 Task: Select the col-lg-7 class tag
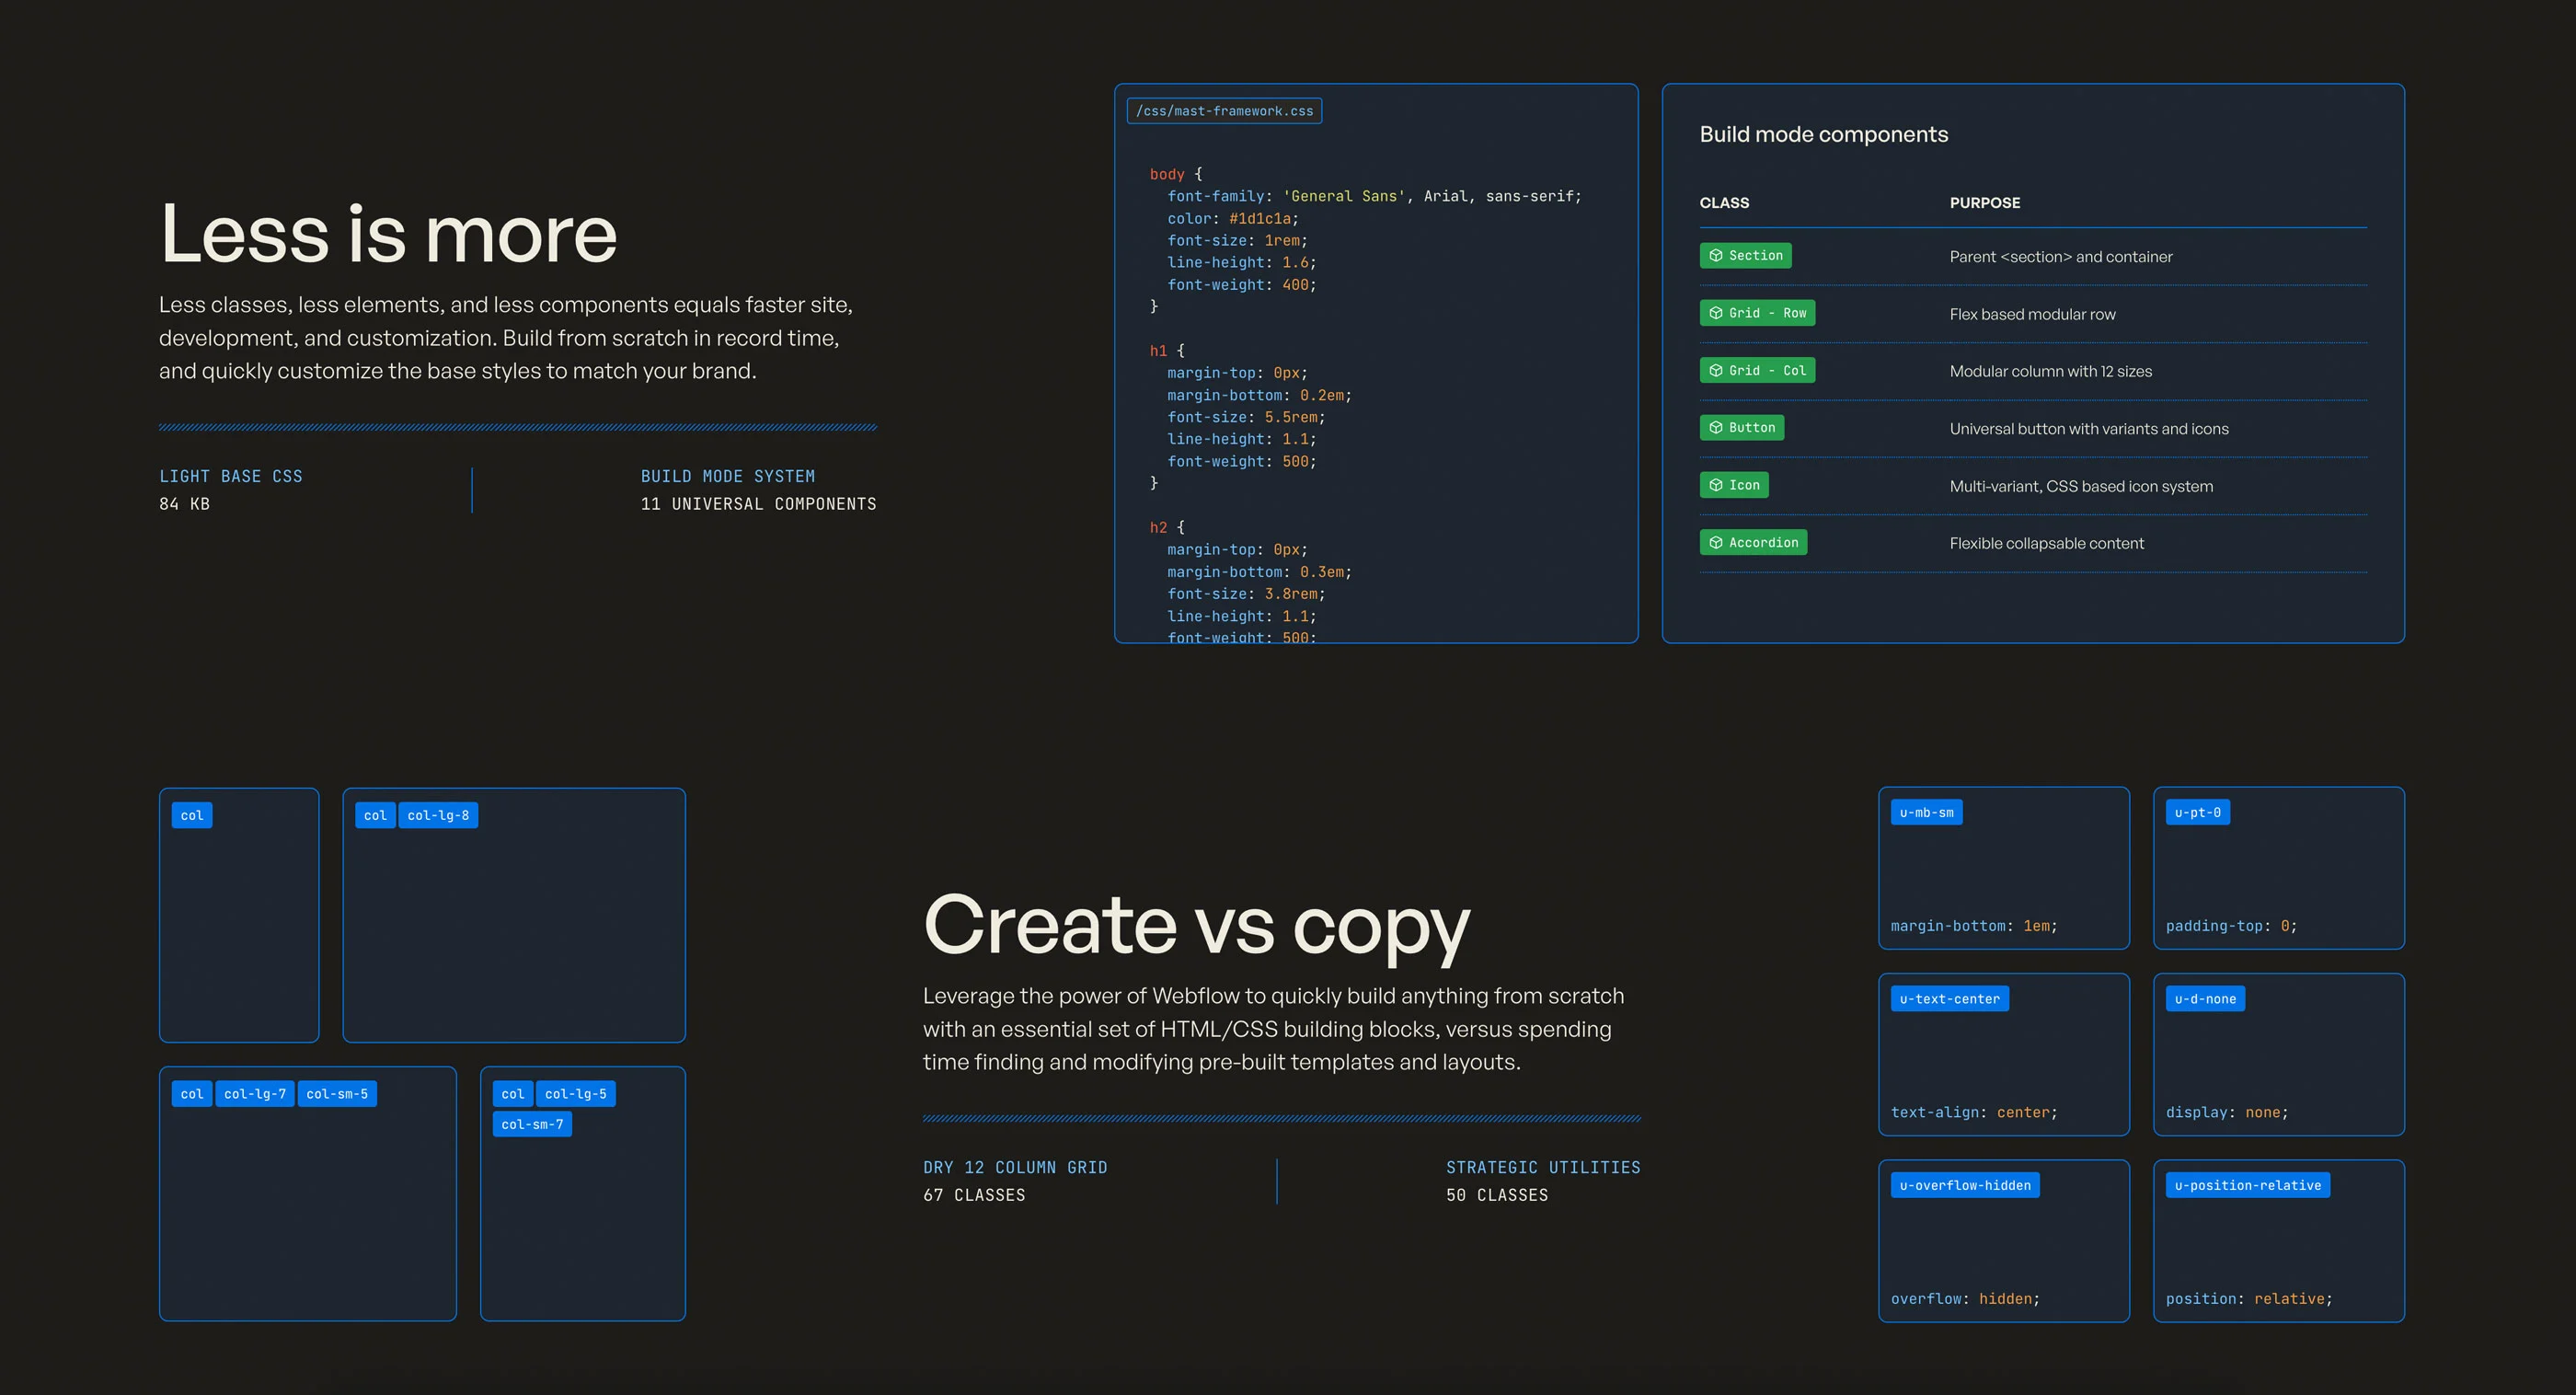tap(255, 1094)
